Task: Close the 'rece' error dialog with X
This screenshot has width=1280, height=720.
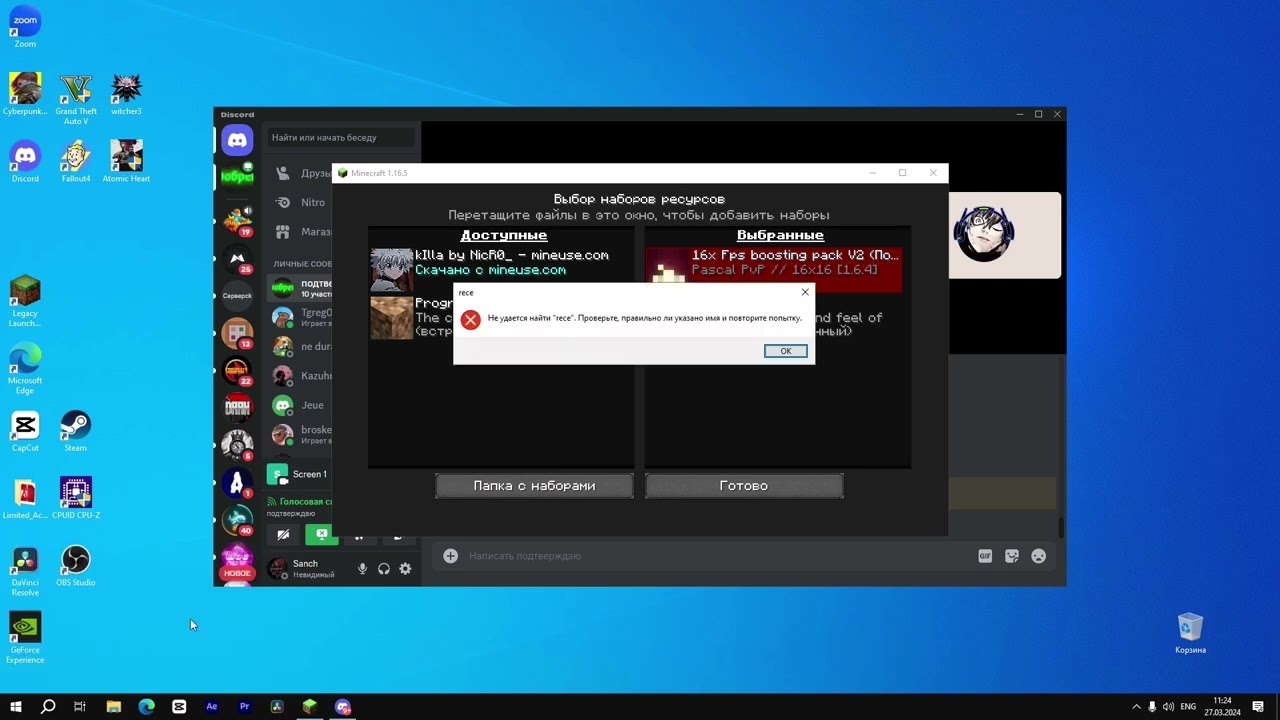Action: pos(805,292)
